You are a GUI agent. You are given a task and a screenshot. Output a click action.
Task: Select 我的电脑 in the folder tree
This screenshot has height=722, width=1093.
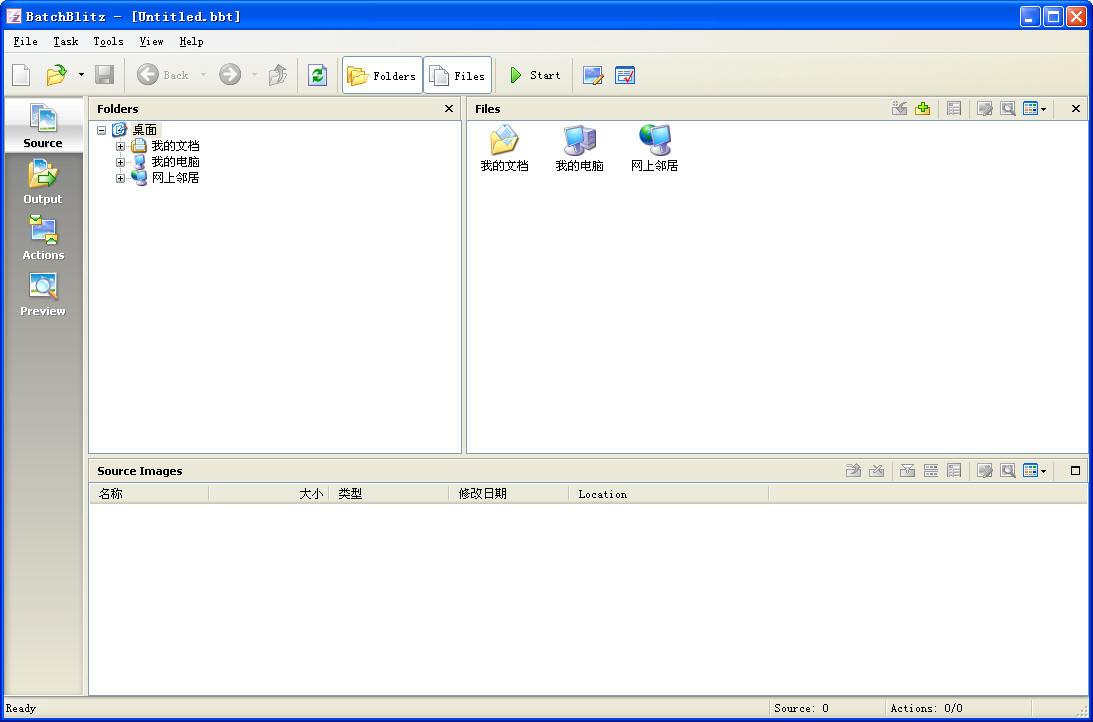pyautogui.click(x=176, y=162)
